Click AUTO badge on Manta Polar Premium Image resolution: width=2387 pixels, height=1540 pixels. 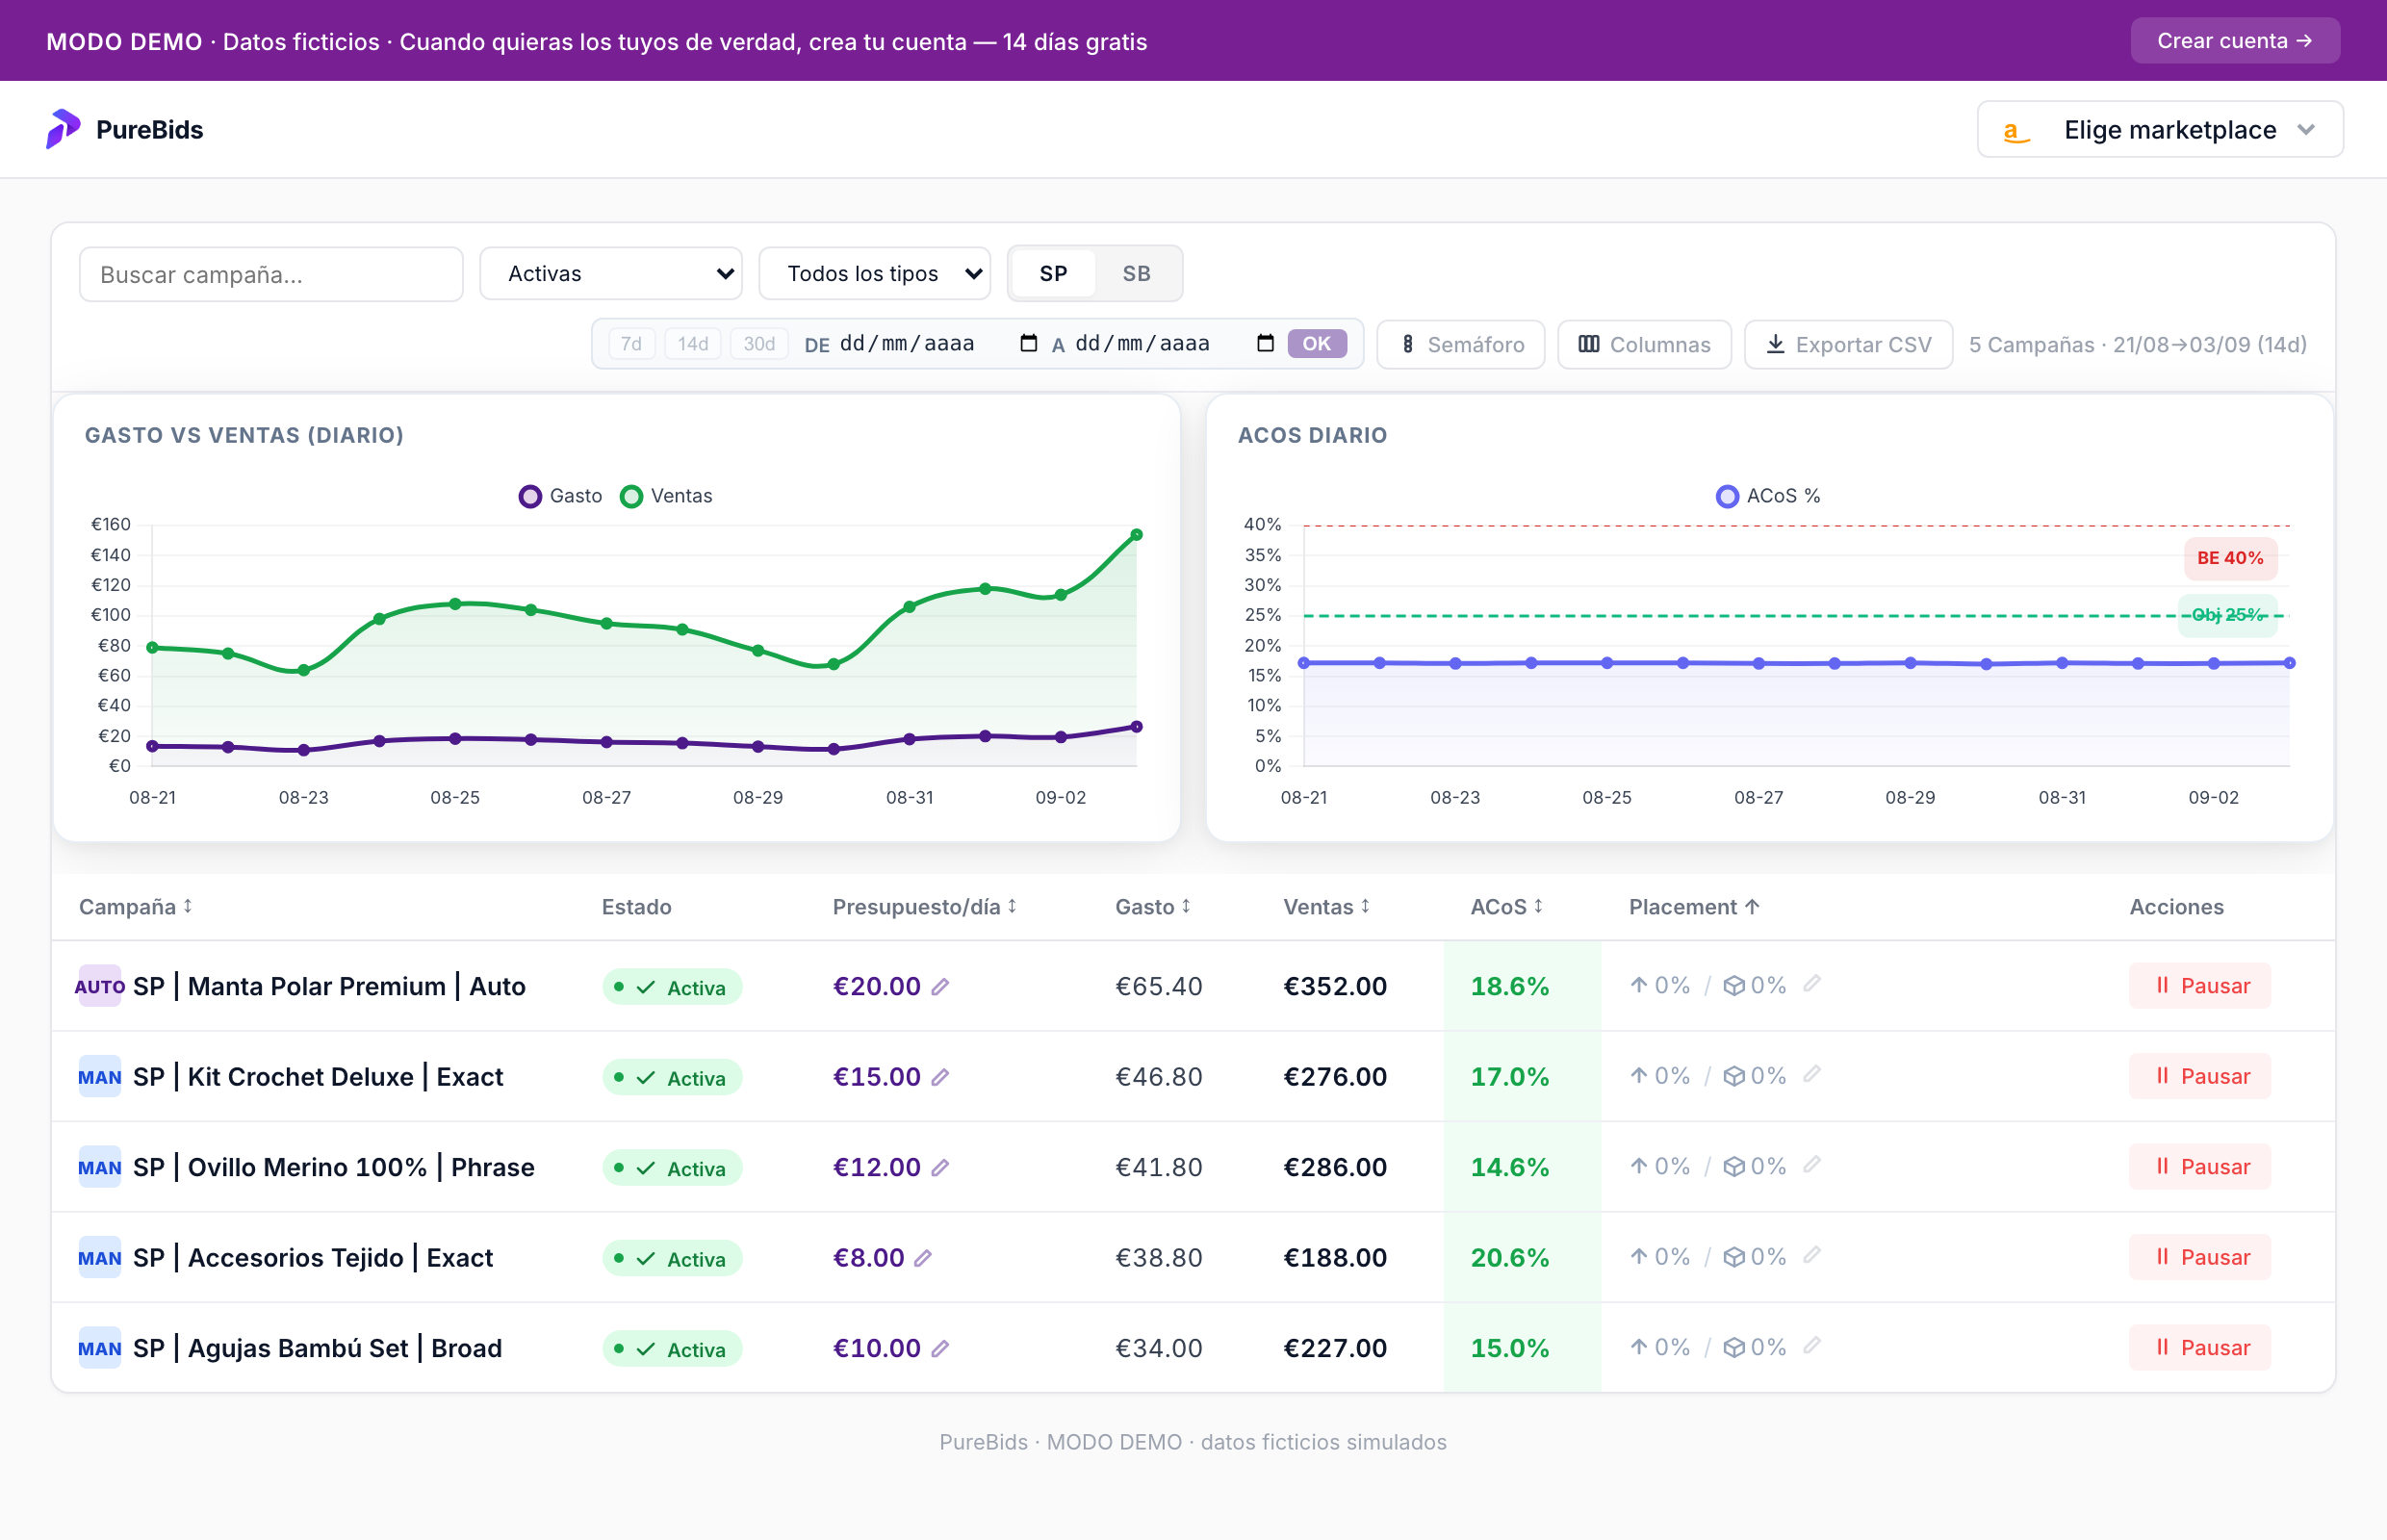(x=100, y=986)
